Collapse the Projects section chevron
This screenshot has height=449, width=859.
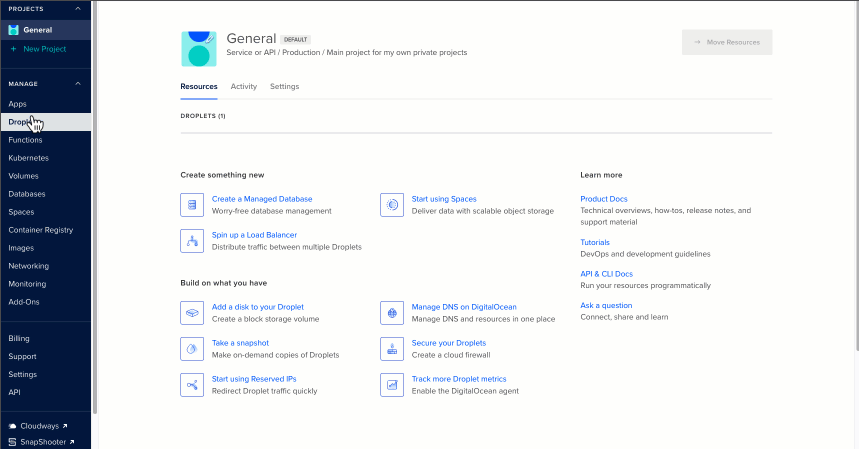(x=78, y=9)
